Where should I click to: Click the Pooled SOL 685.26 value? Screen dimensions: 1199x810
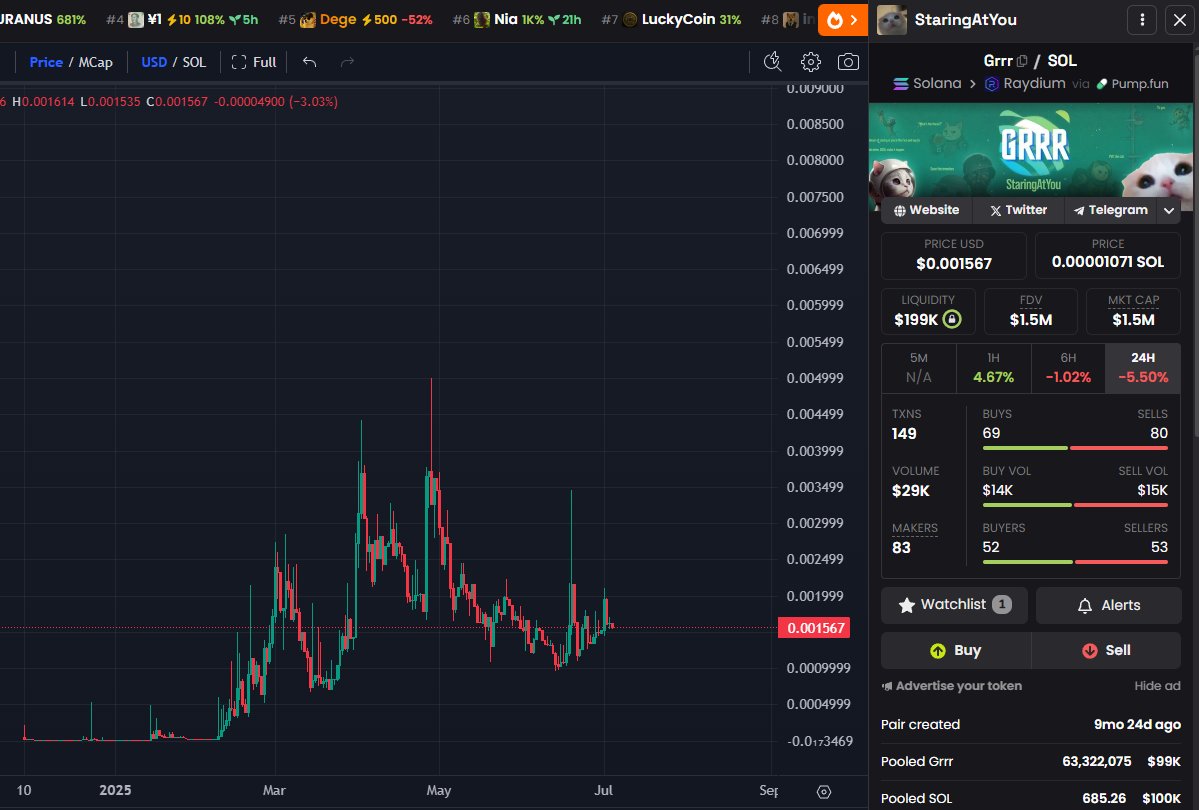tap(1103, 799)
